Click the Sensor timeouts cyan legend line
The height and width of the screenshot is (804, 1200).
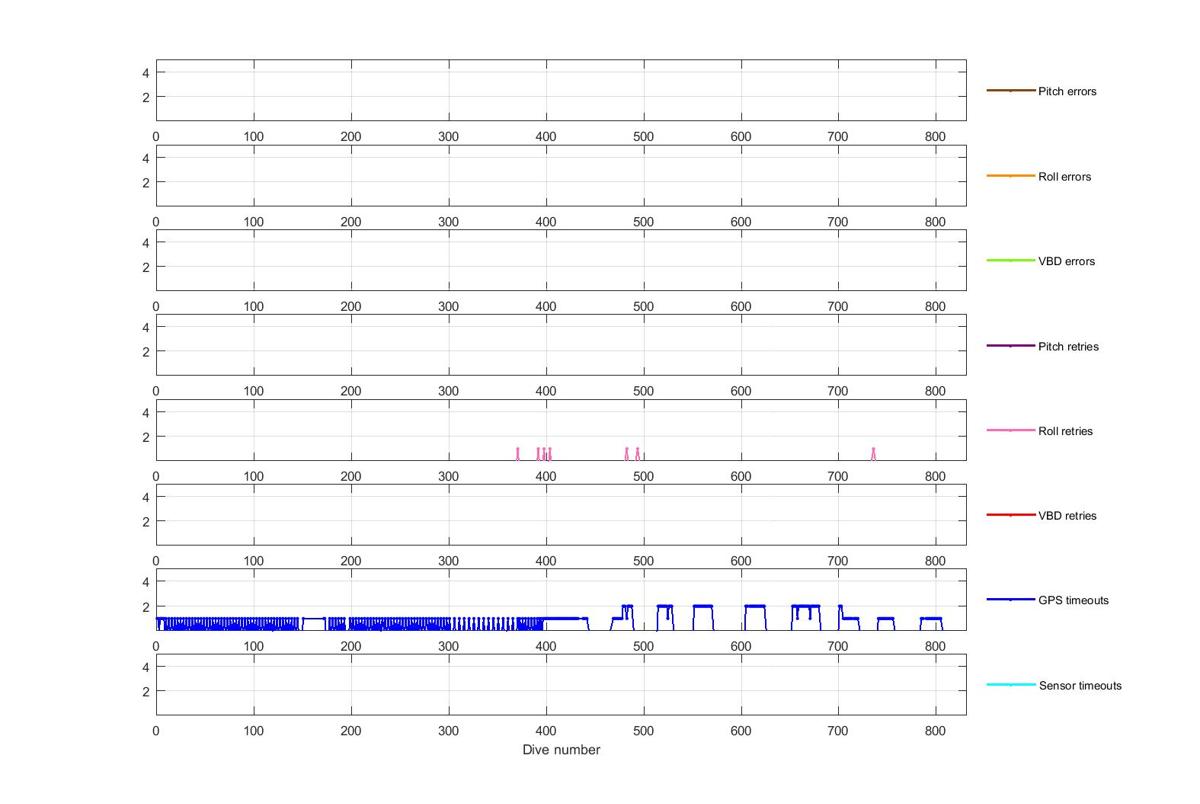pyautogui.click(x=1010, y=685)
